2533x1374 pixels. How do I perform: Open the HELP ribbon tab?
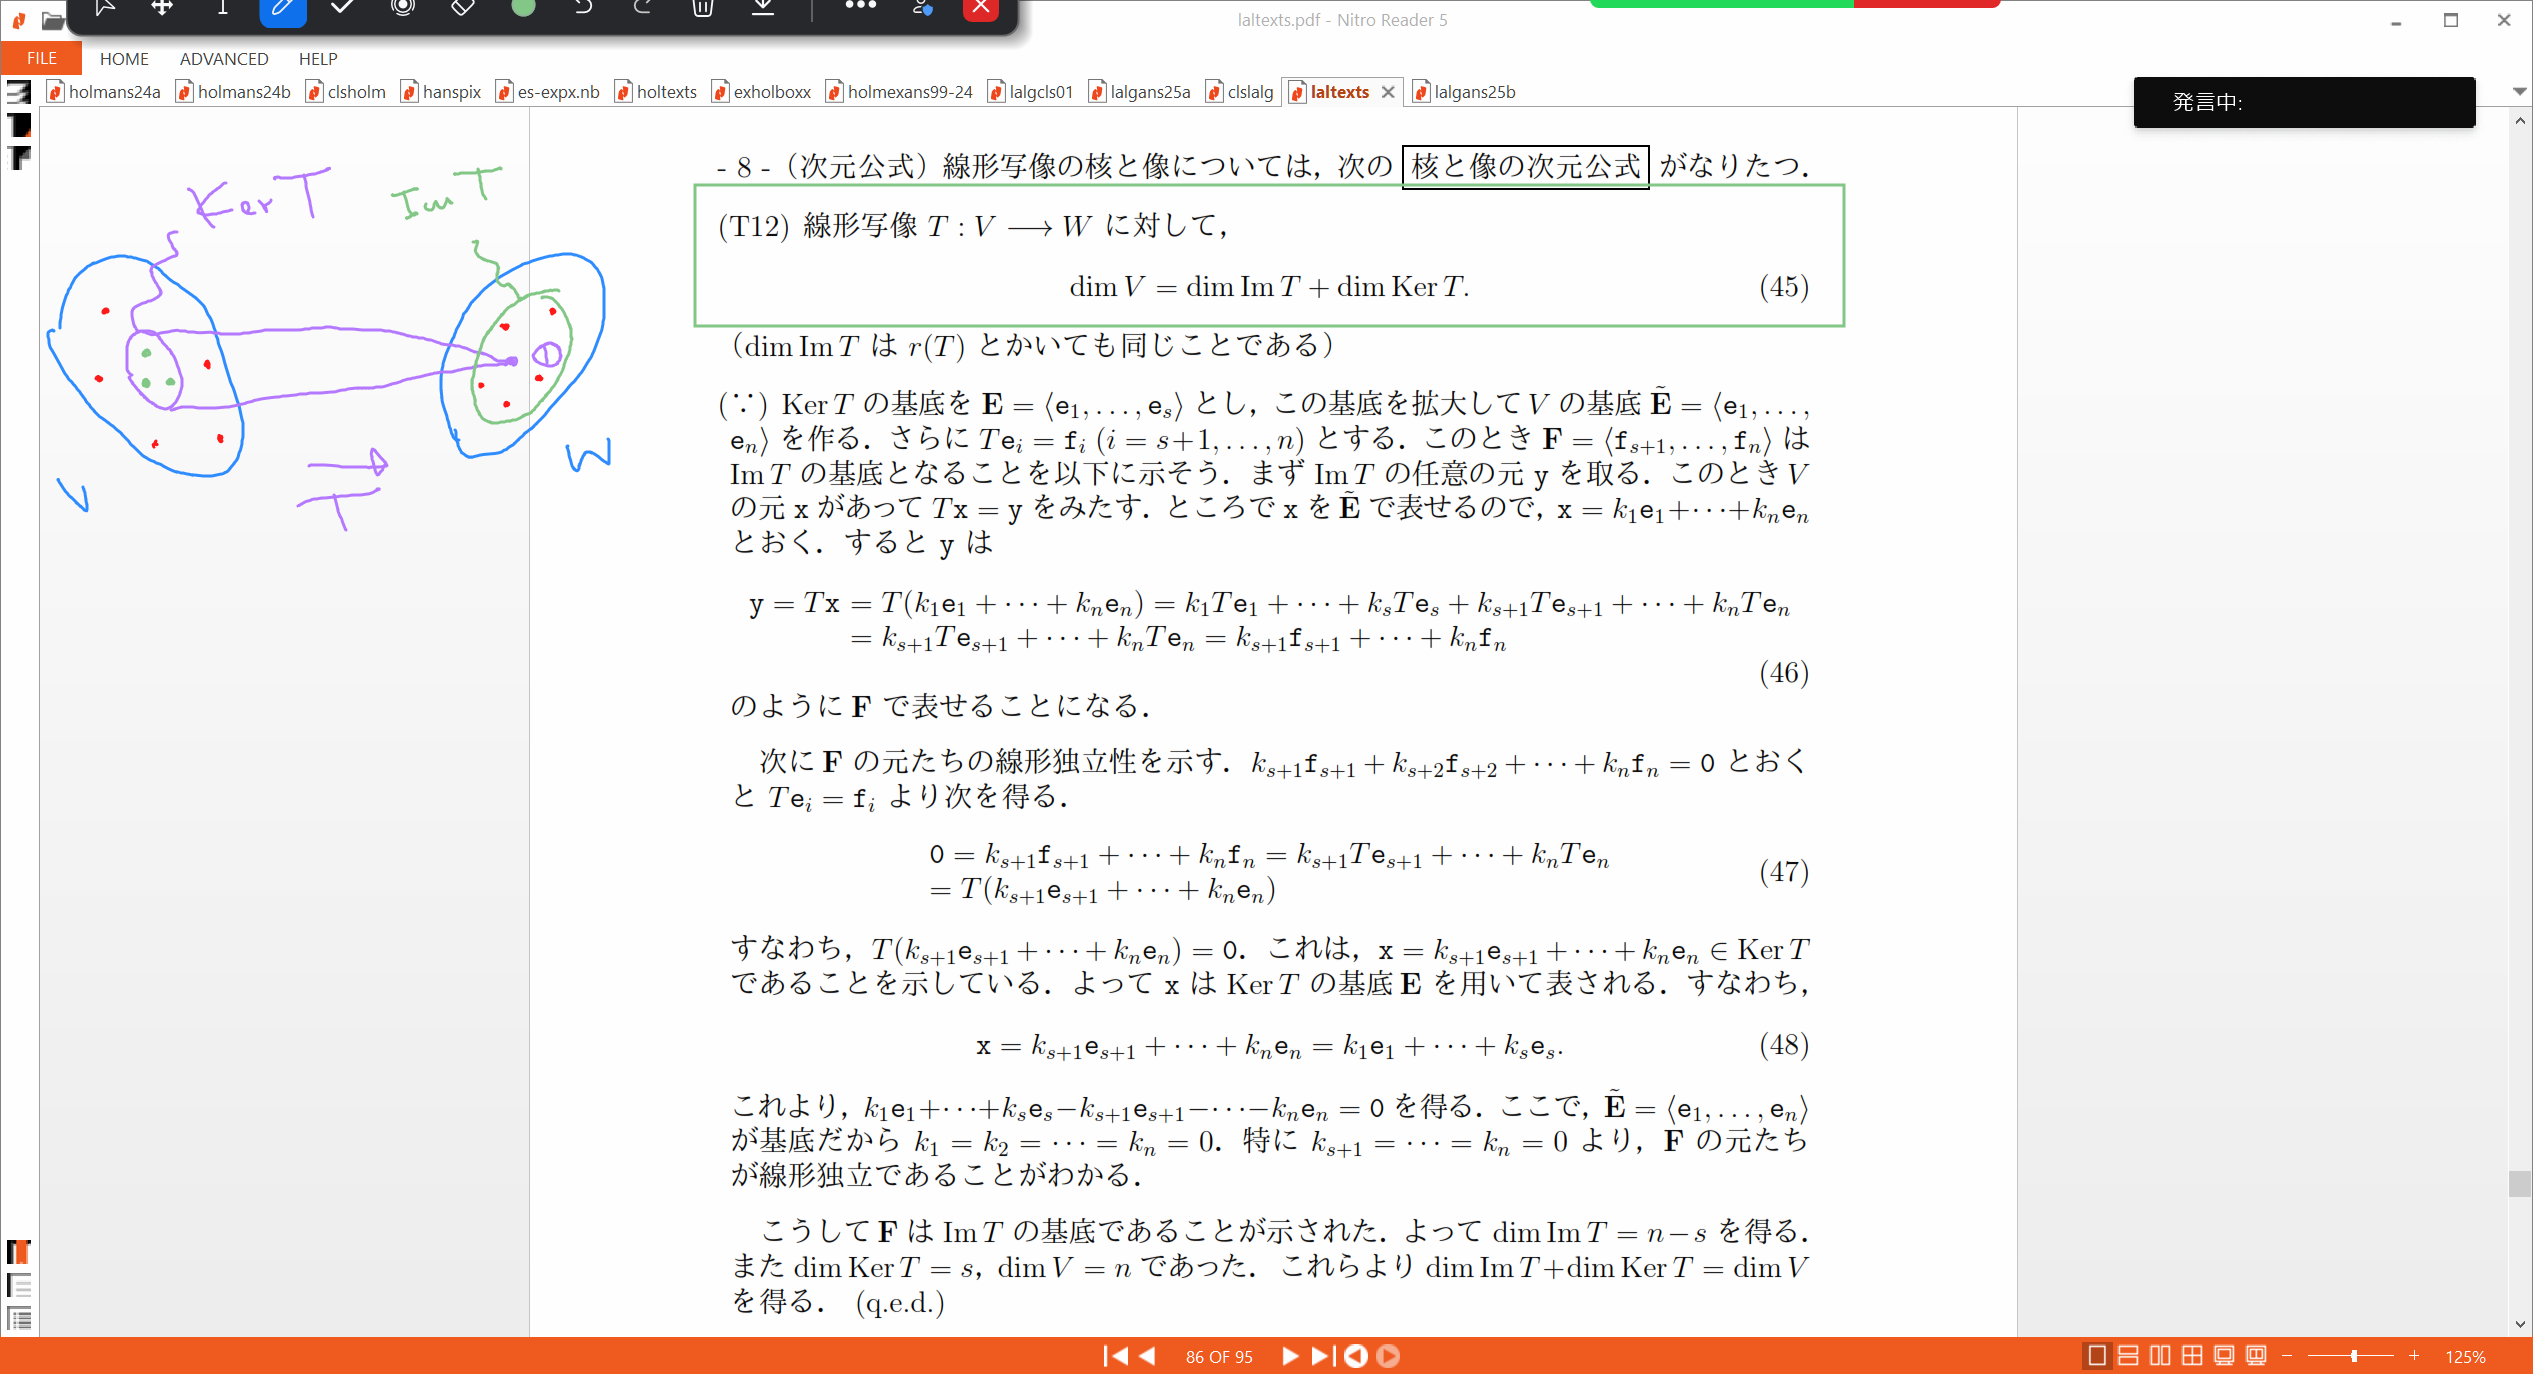(x=318, y=59)
